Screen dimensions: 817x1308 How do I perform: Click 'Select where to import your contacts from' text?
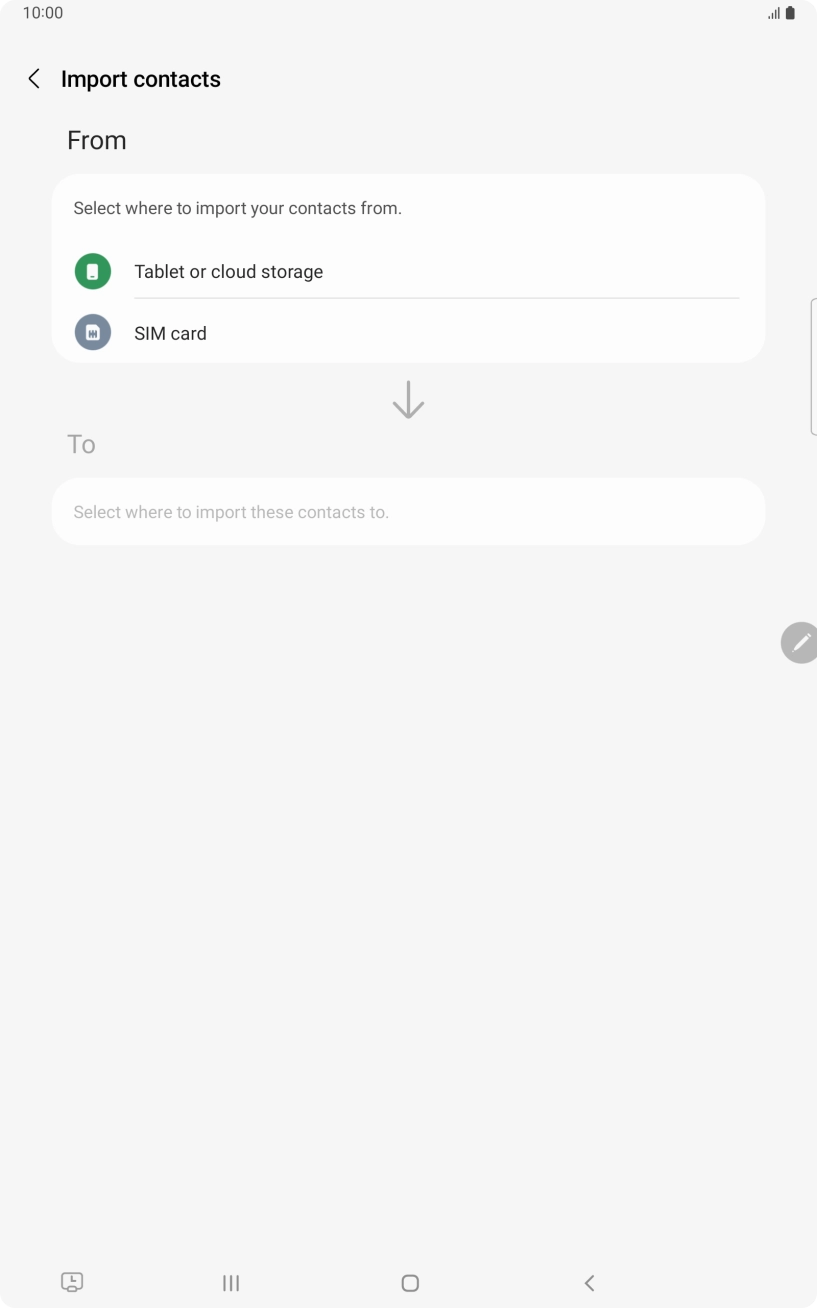pos(238,209)
